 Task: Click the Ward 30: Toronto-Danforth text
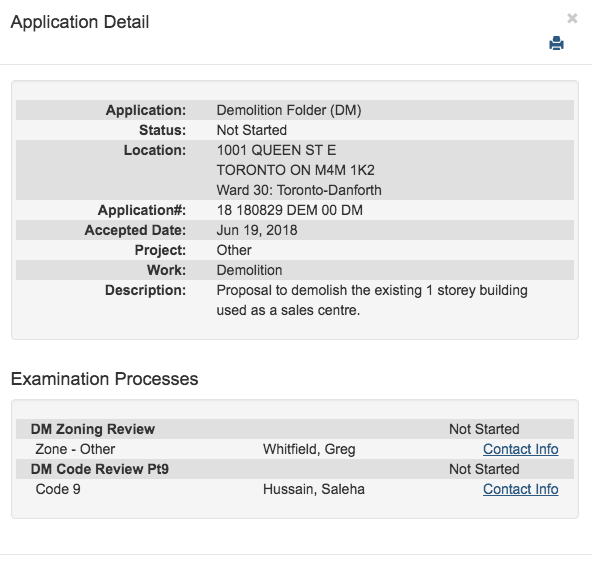[x=299, y=190]
